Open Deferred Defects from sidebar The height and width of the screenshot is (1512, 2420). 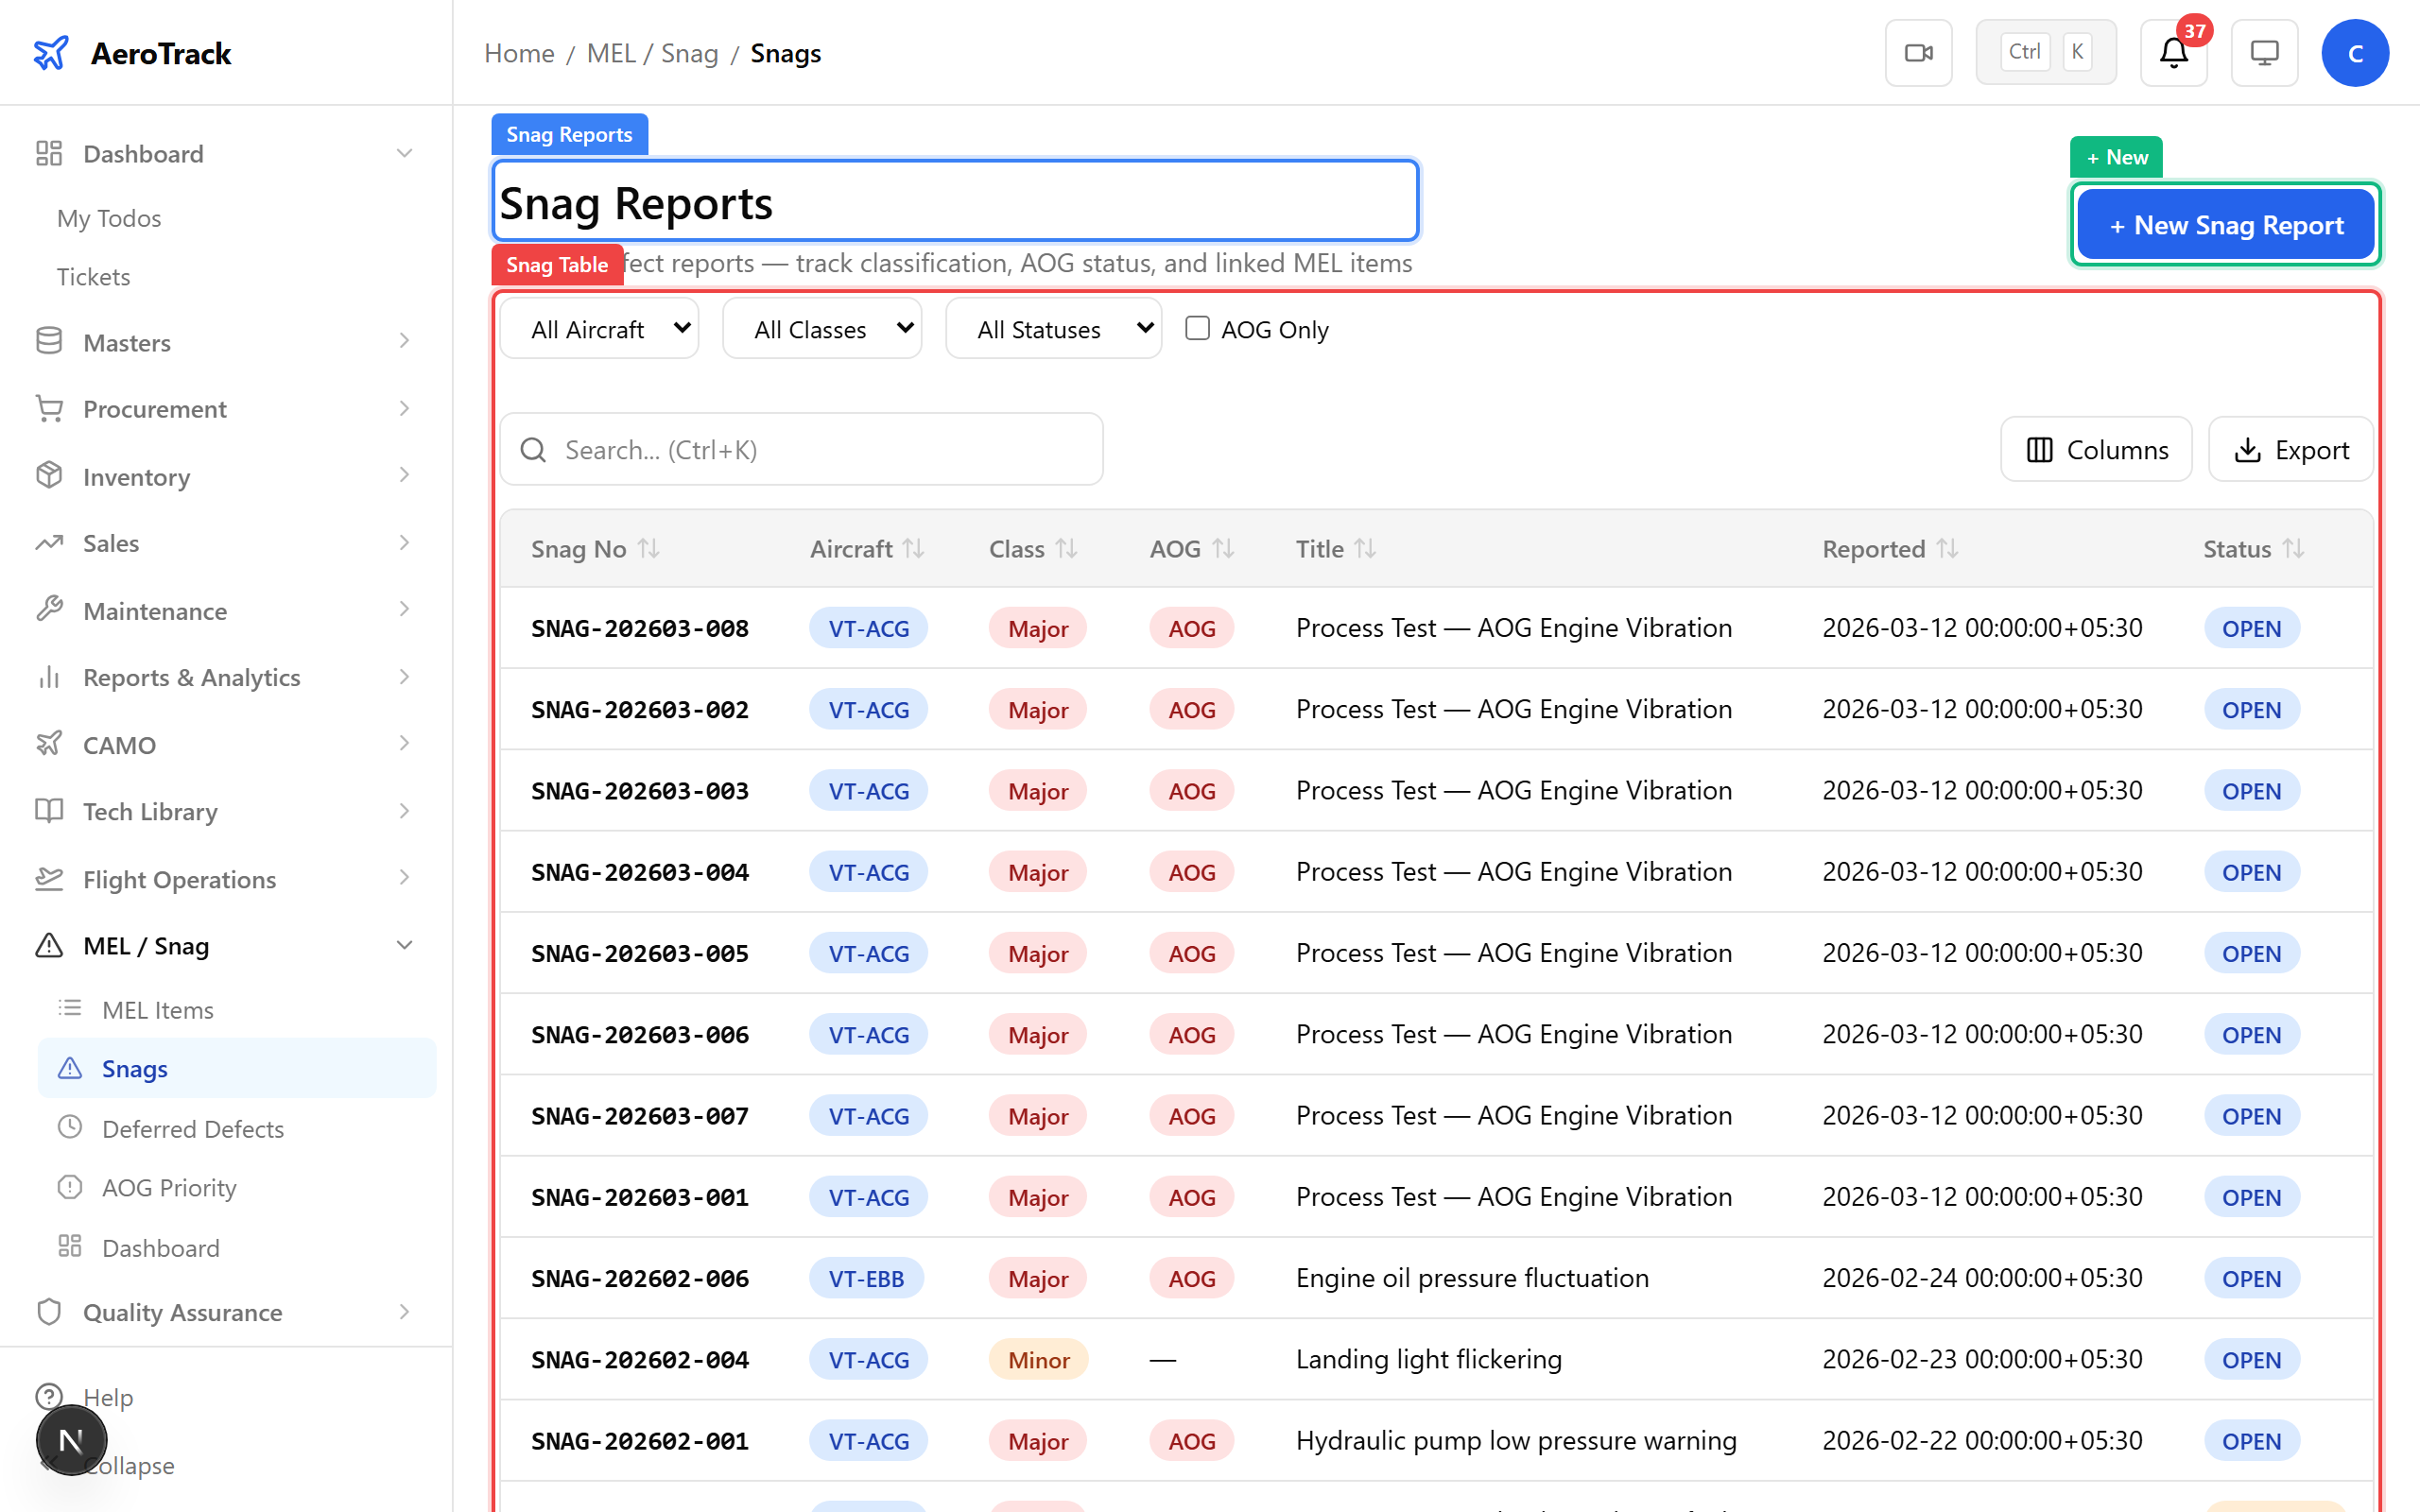[x=192, y=1128]
